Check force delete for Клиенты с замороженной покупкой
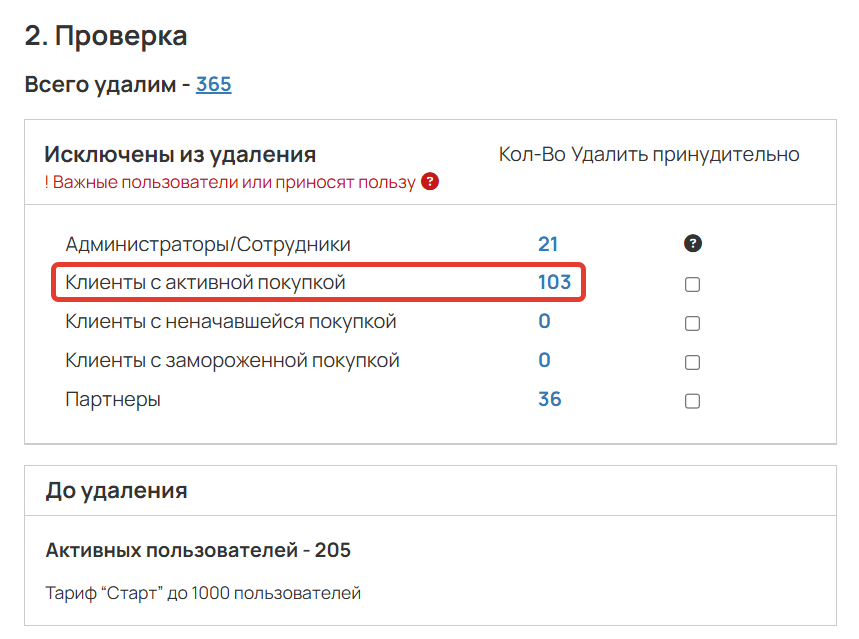 (690, 360)
